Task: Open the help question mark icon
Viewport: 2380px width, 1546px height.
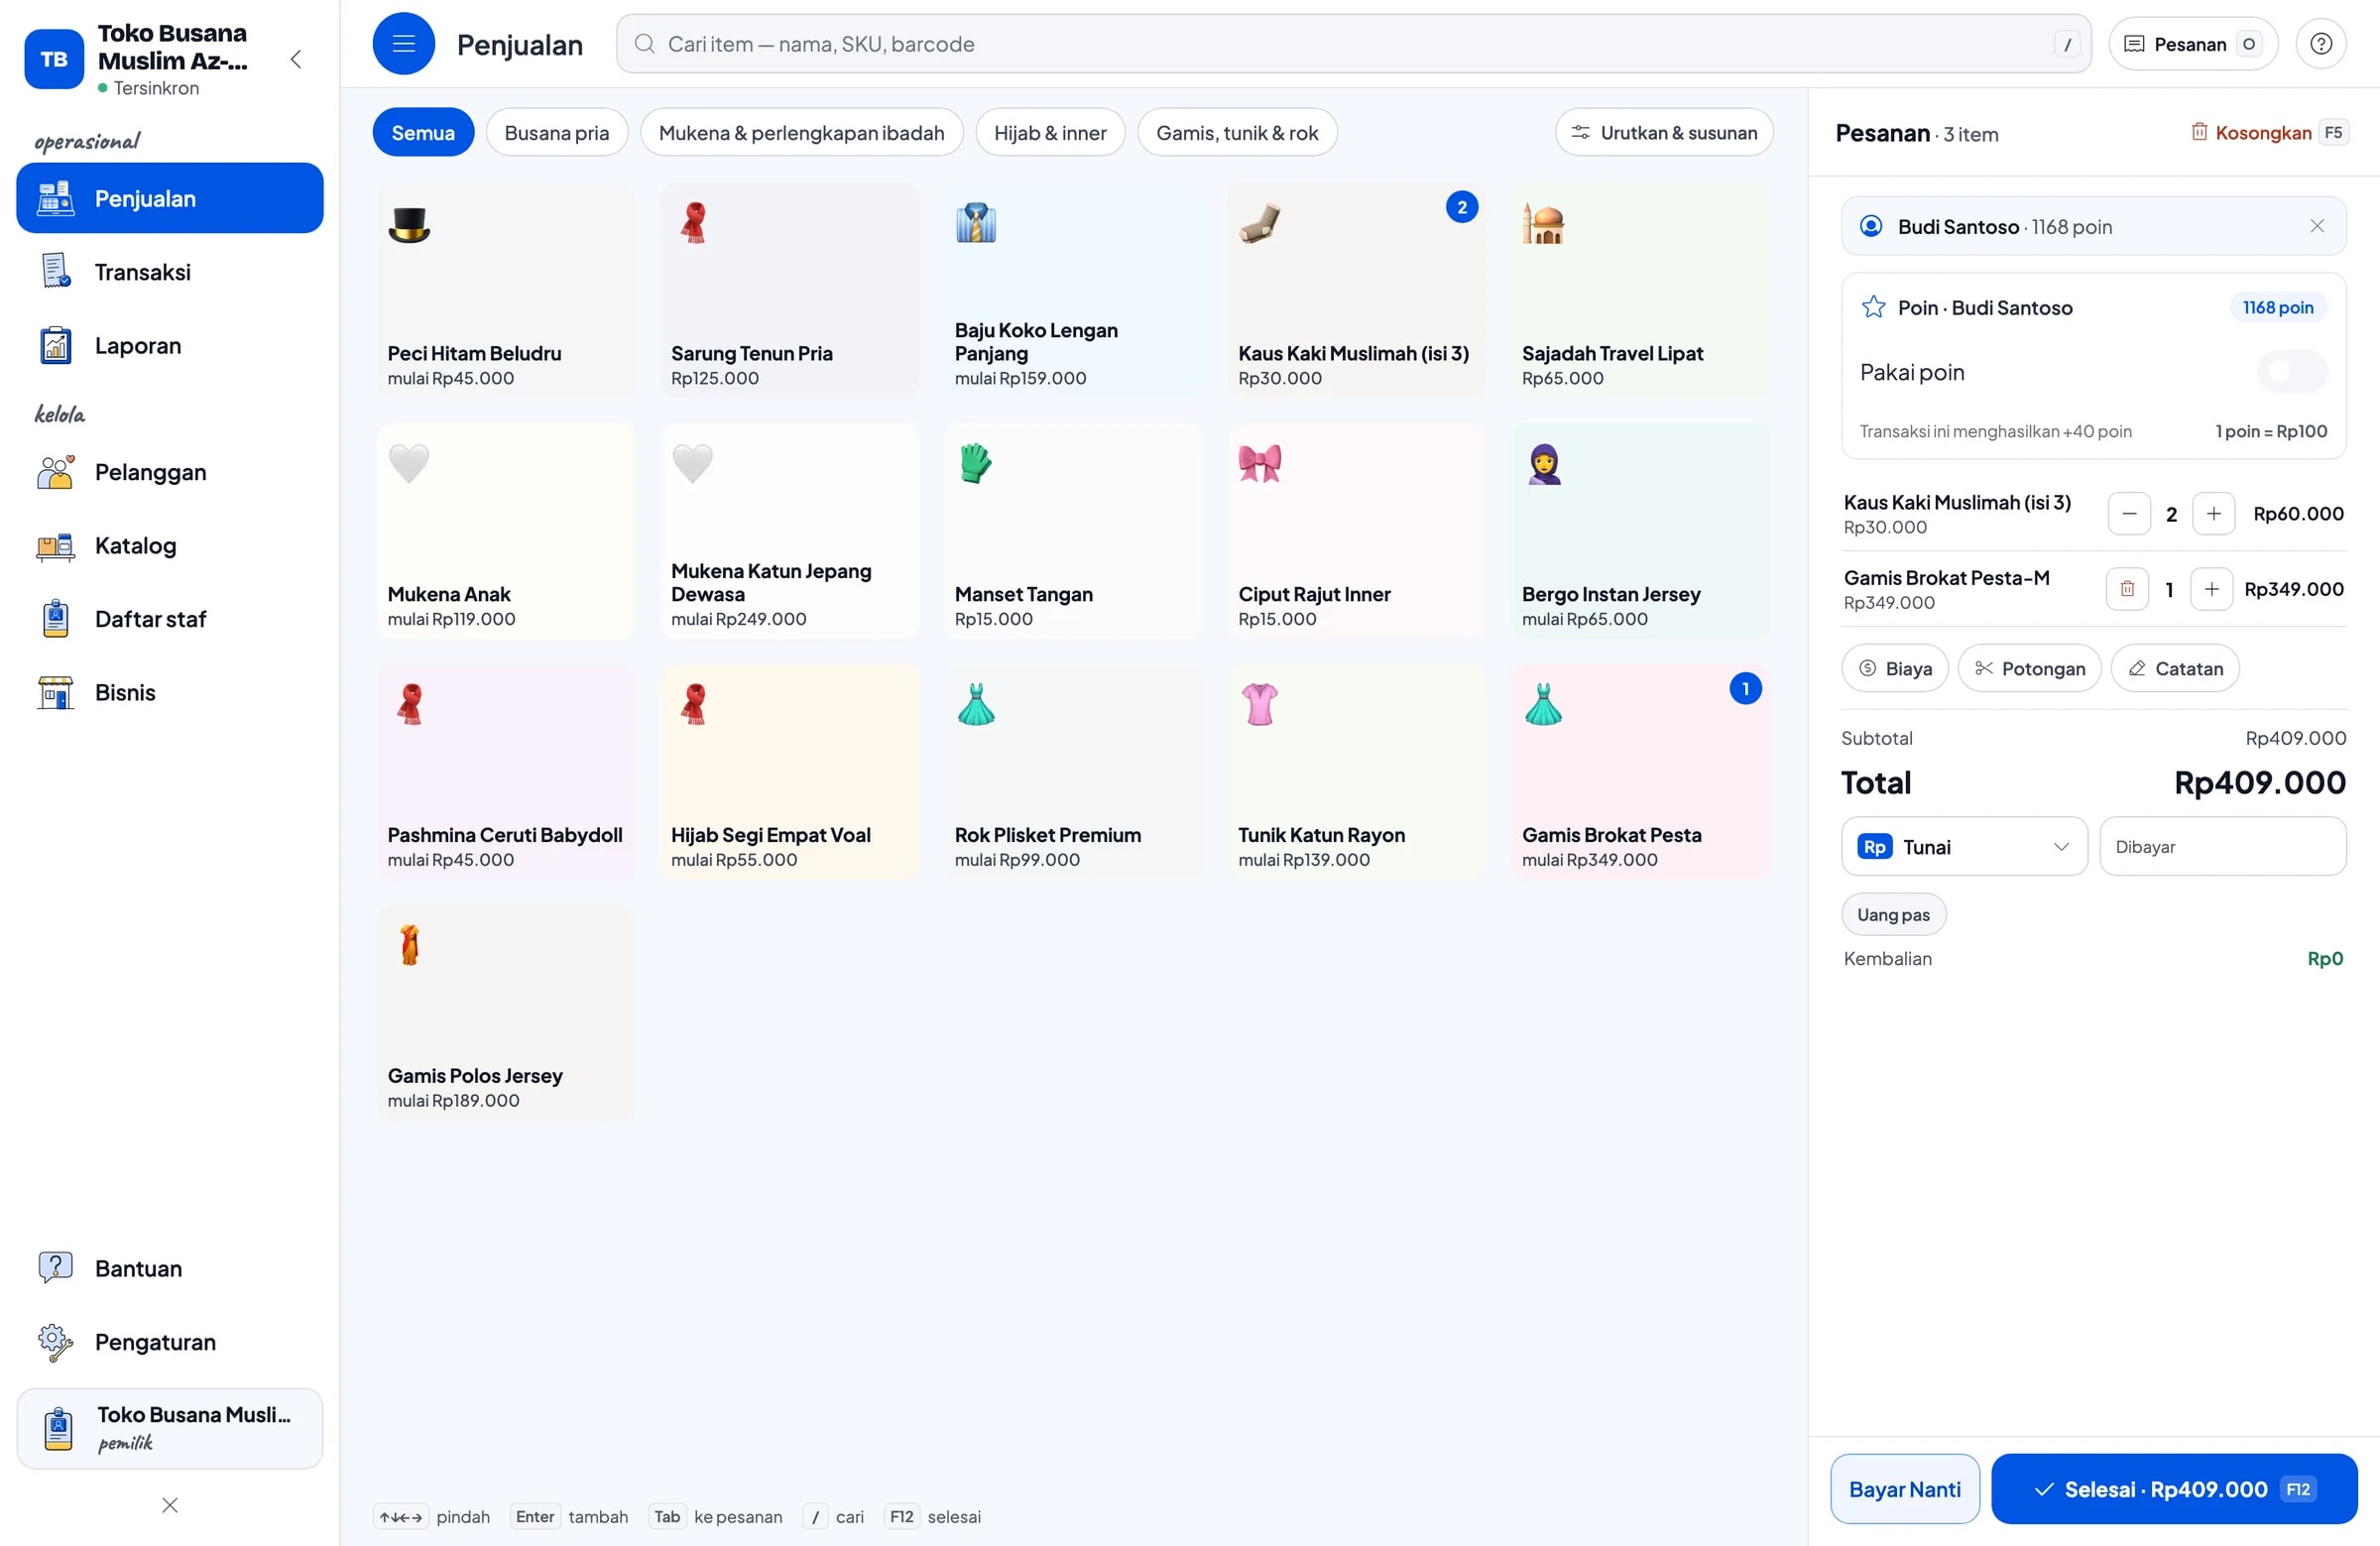Action: coord(2321,44)
